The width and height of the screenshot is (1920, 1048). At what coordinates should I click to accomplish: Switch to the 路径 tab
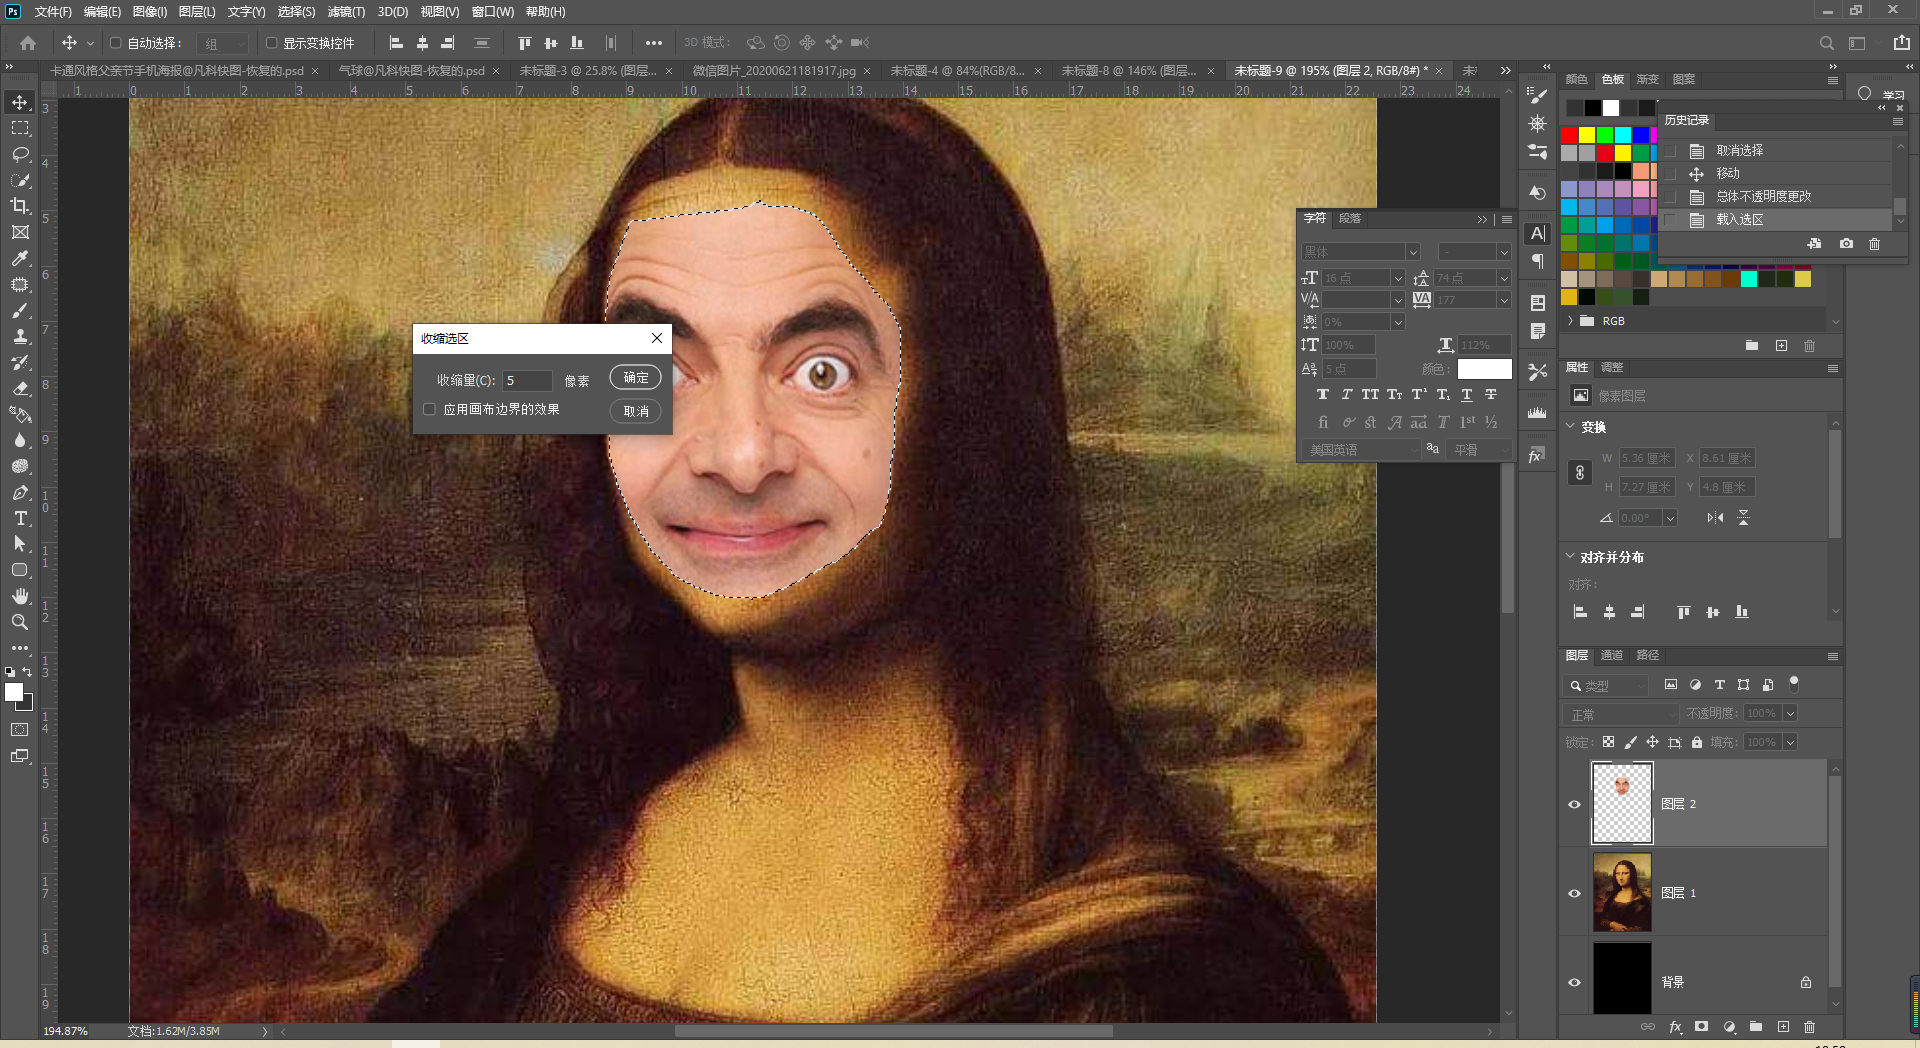pos(1648,655)
